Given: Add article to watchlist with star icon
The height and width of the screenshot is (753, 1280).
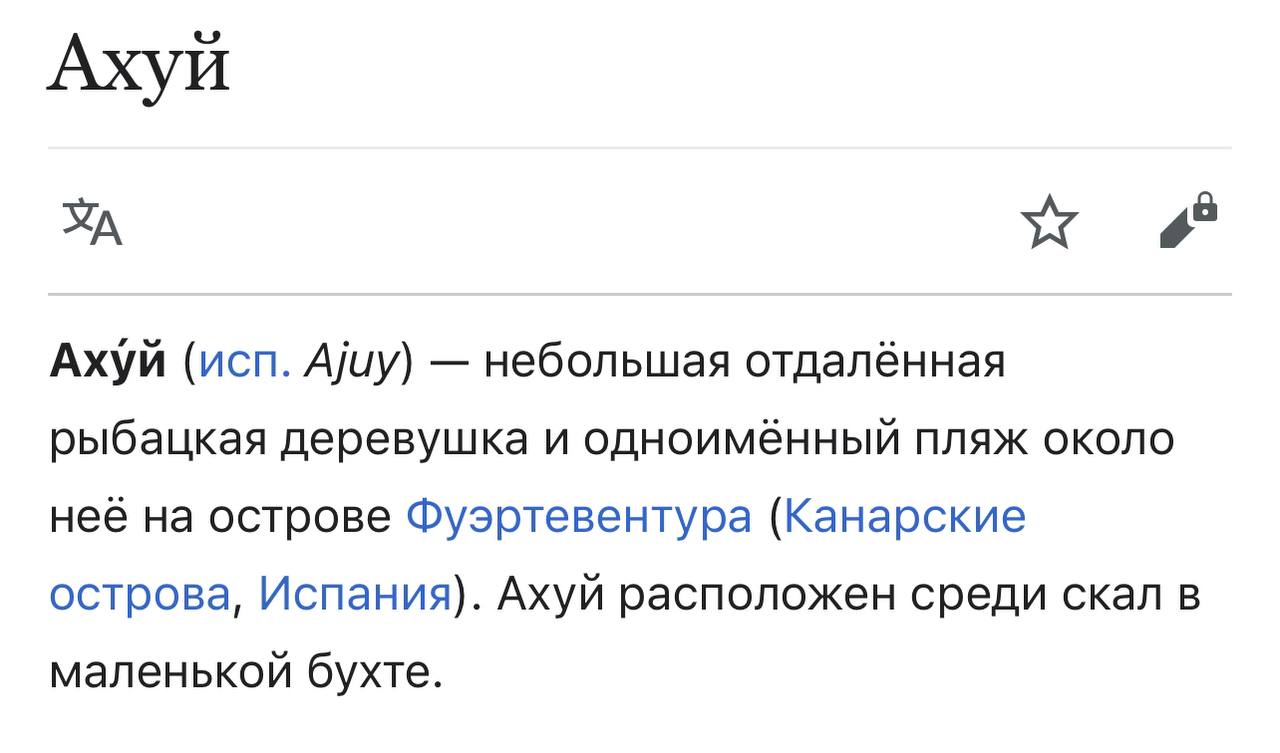Looking at the screenshot, I should [1049, 222].
